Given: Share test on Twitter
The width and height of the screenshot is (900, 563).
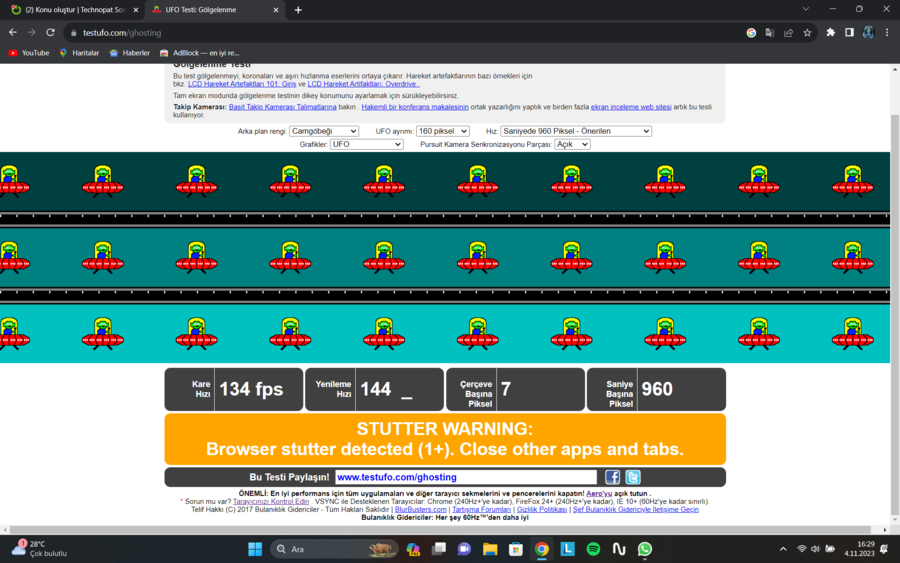Looking at the screenshot, I should click(633, 477).
